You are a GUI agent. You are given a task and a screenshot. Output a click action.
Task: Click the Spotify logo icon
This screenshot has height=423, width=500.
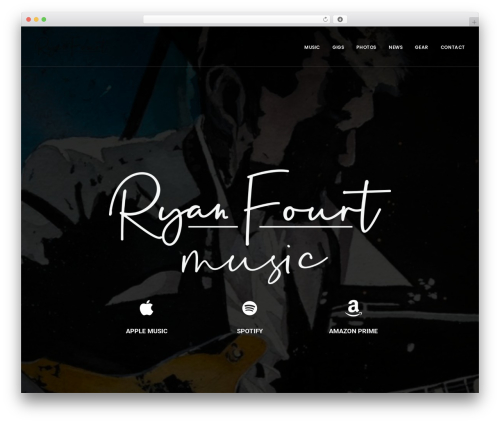pyautogui.click(x=250, y=308)
